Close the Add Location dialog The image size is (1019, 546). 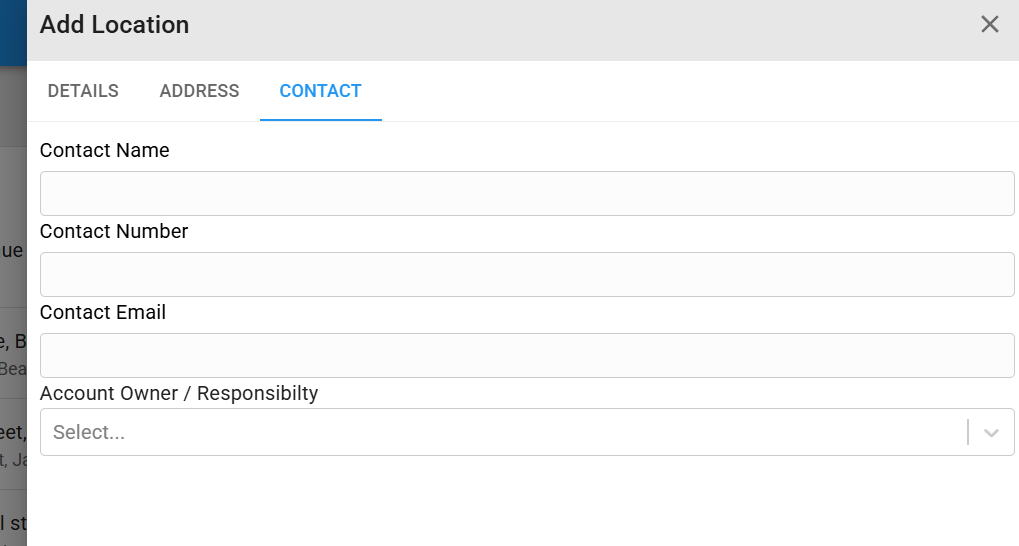tap(989, 25)
